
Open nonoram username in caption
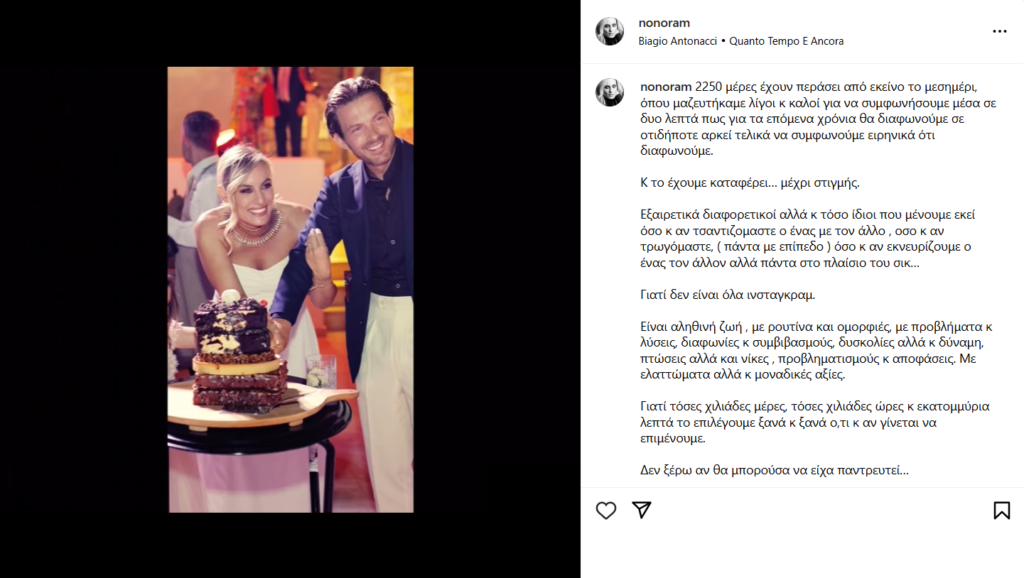coord(665,87)
